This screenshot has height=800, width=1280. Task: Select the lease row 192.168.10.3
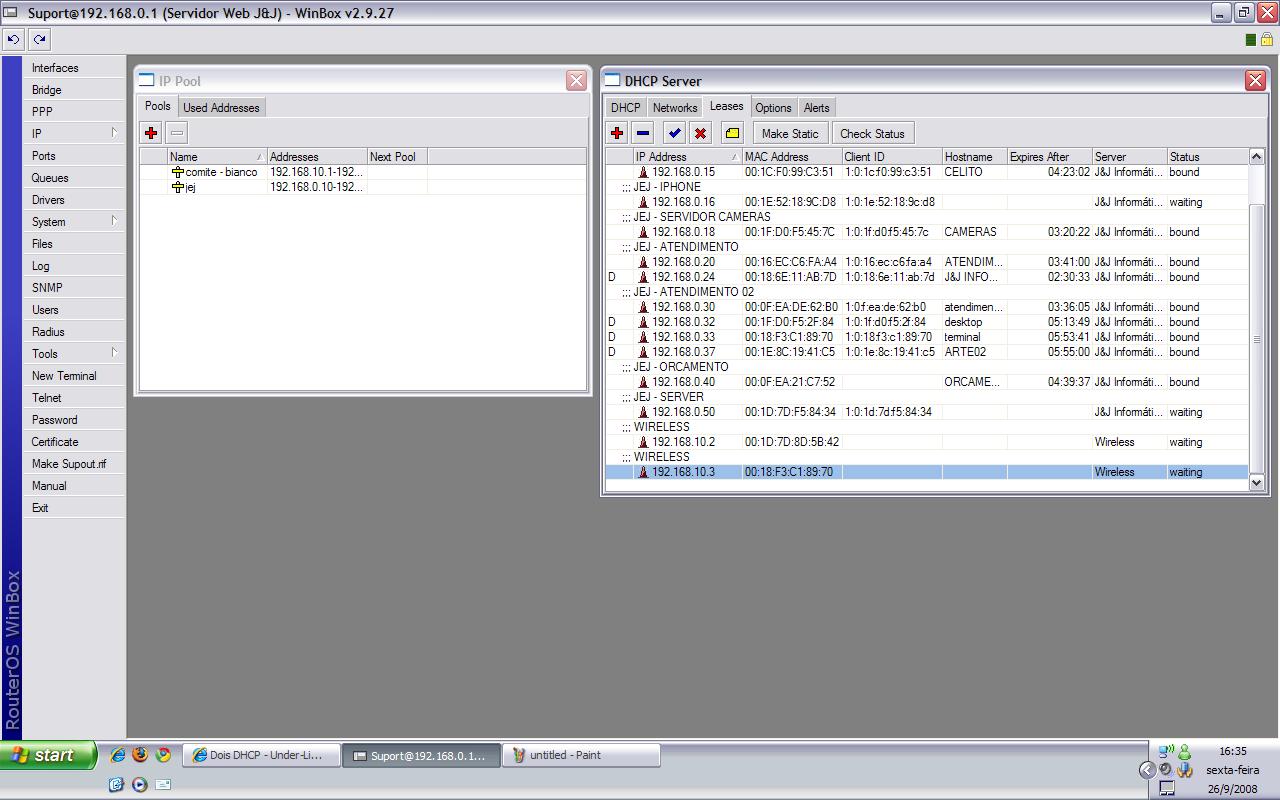(x=927, y=472)
